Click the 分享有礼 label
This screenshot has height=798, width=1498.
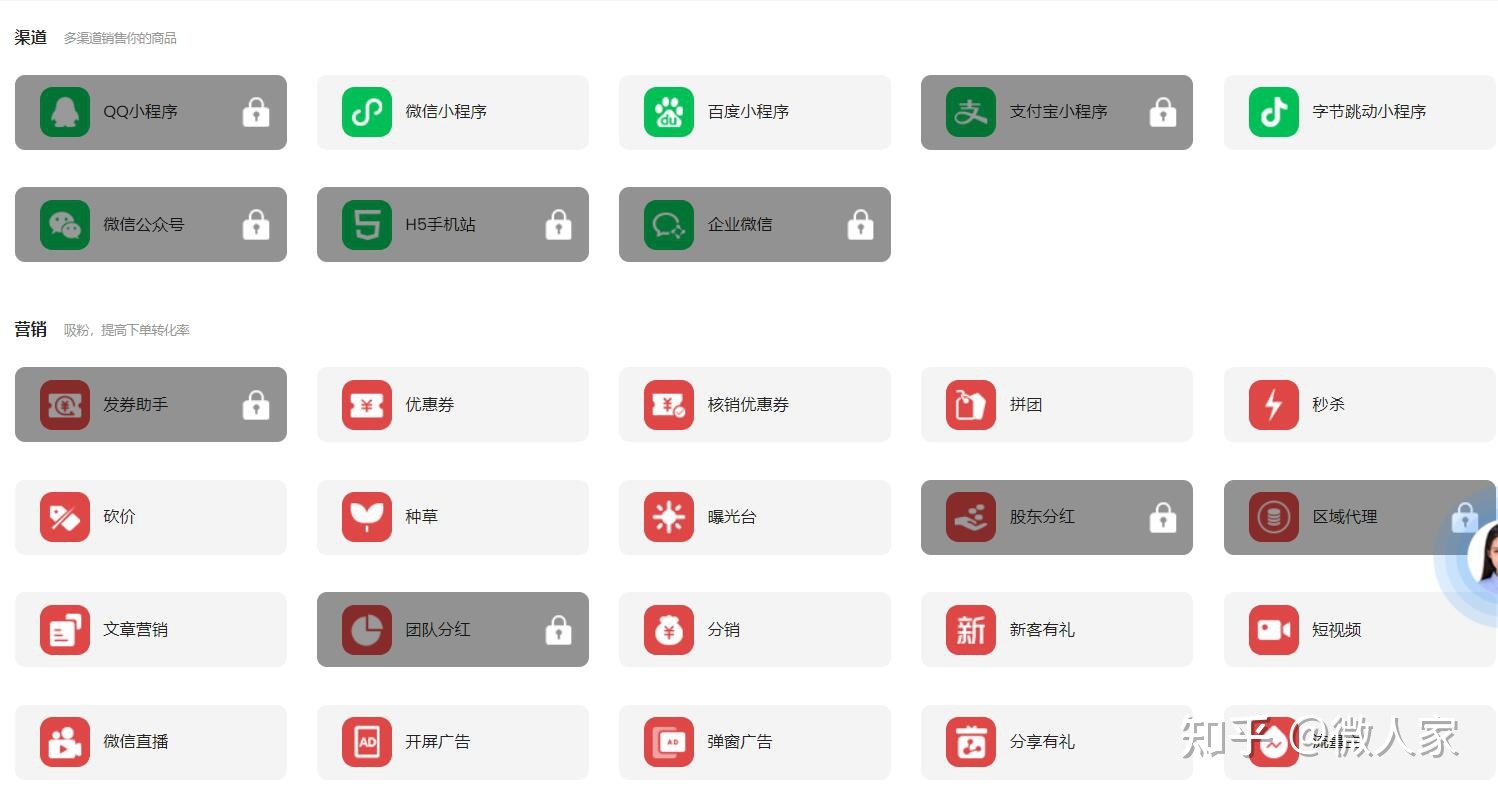pos(1042,742)
